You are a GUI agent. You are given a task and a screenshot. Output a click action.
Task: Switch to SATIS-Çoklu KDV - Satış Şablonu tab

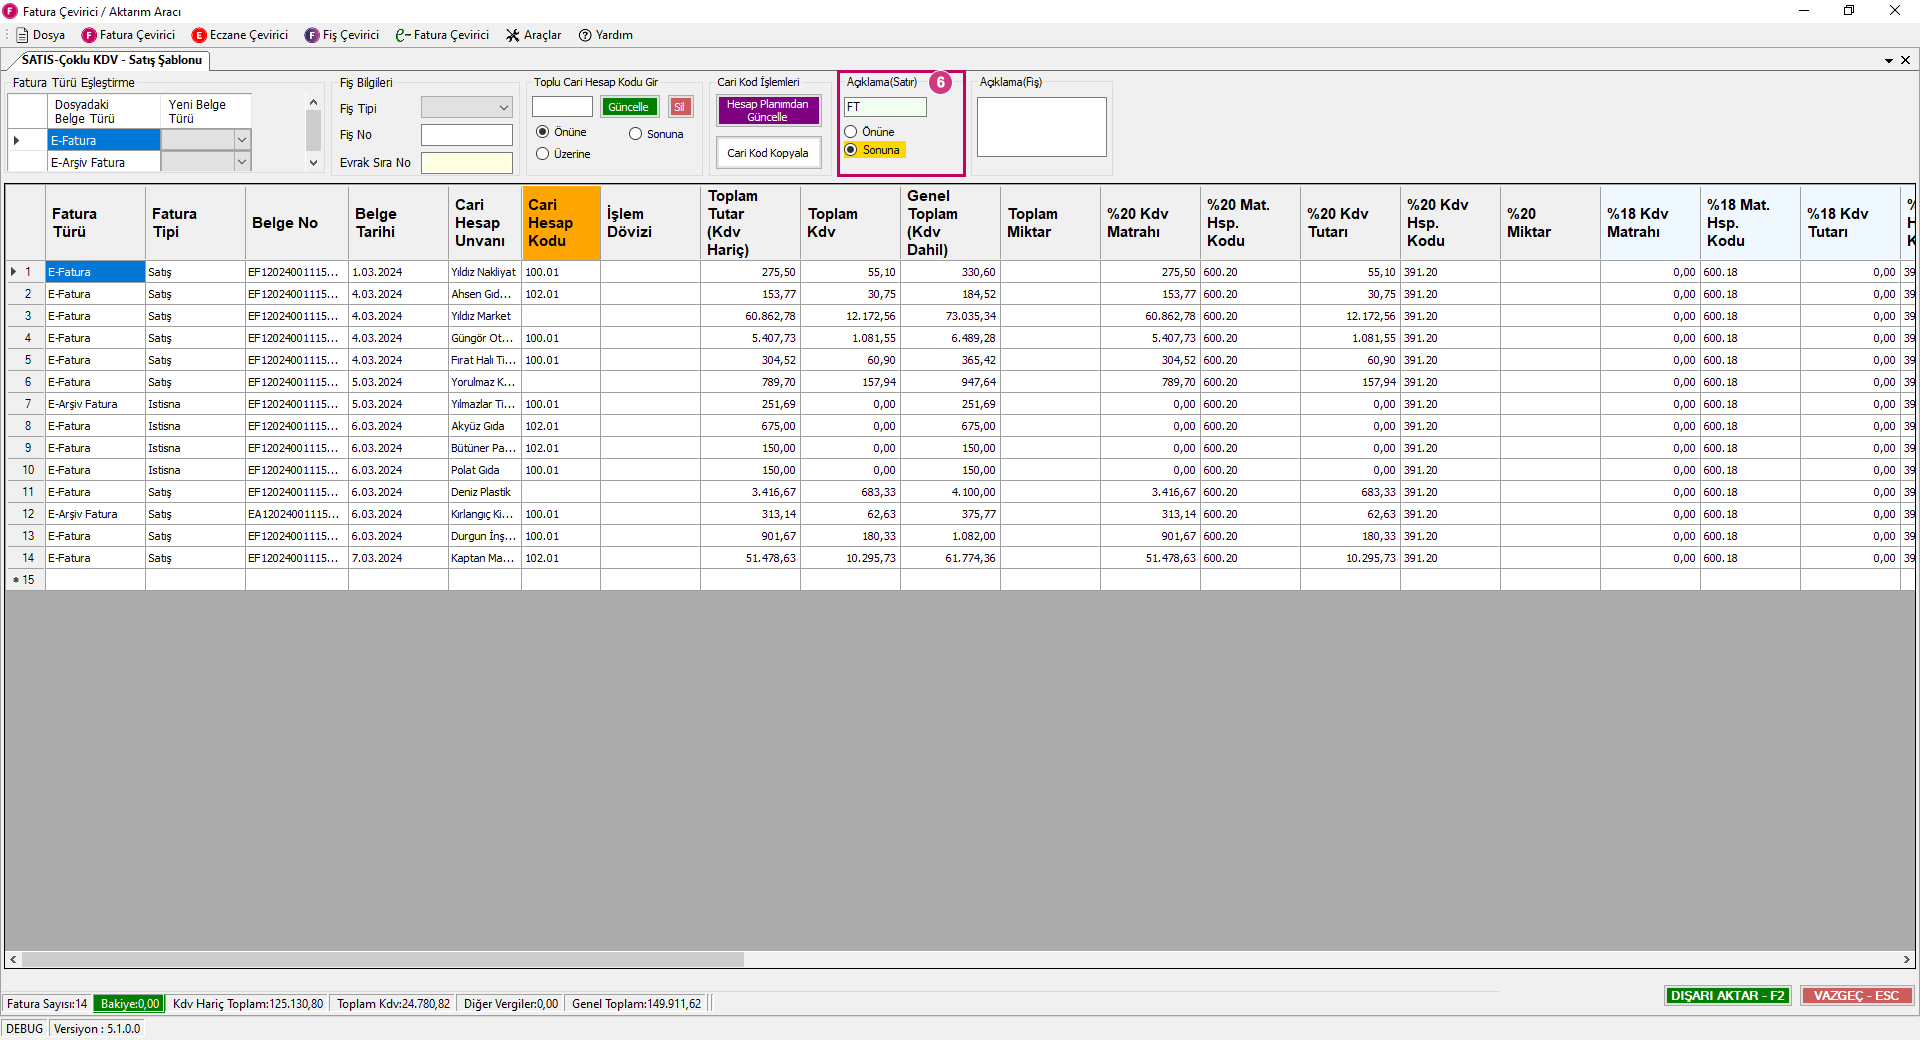[x=111, y=60]
